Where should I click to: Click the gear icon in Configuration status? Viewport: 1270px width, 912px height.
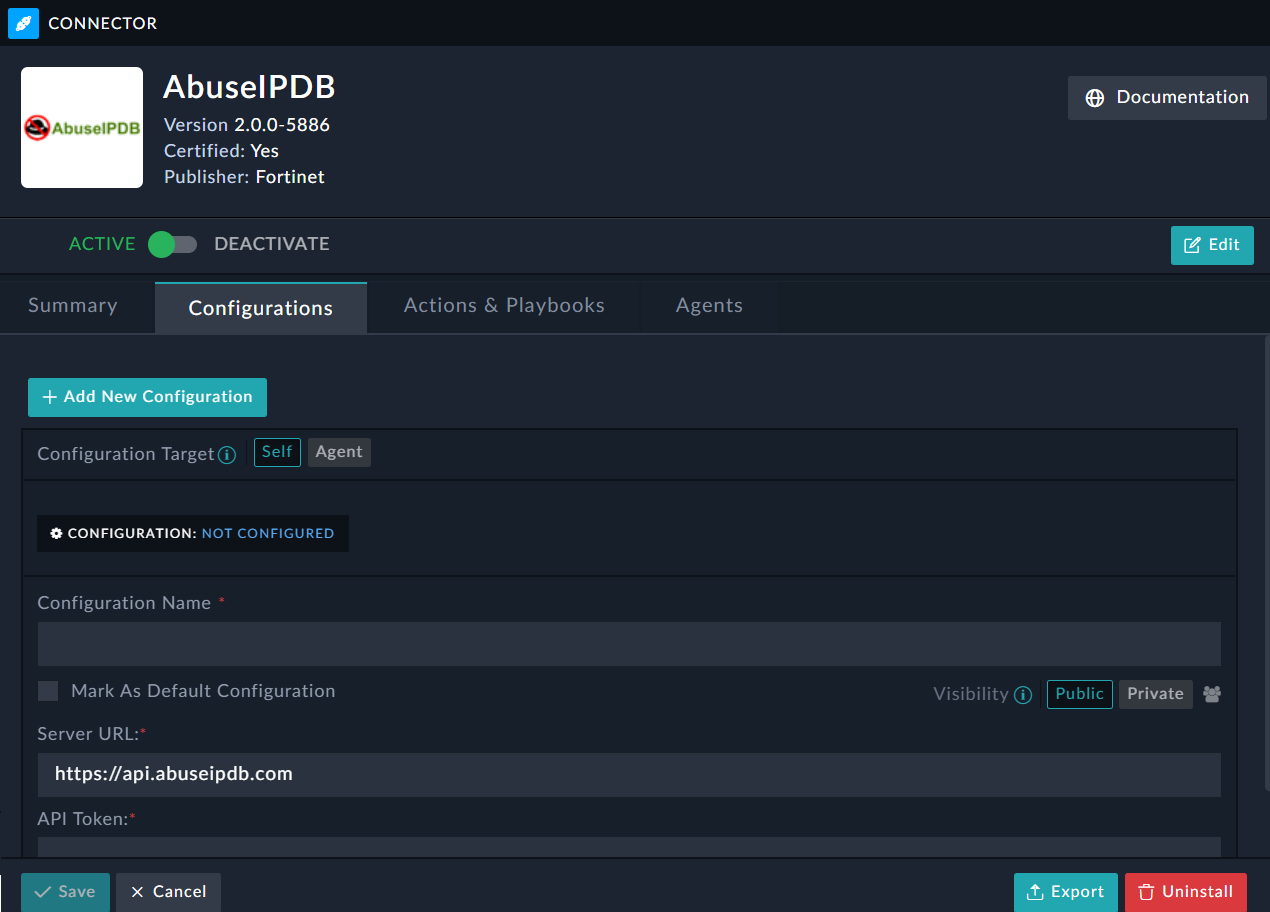pyautogui.click(x=57, y=534)
